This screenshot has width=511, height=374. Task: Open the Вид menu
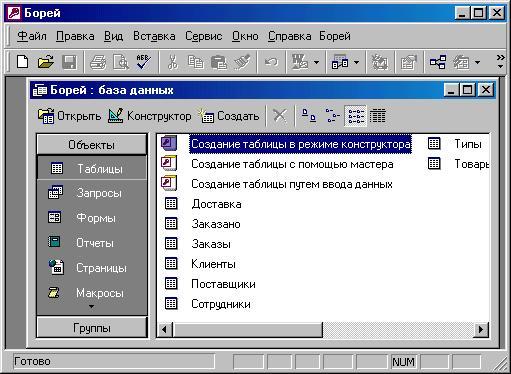point(113,36)
